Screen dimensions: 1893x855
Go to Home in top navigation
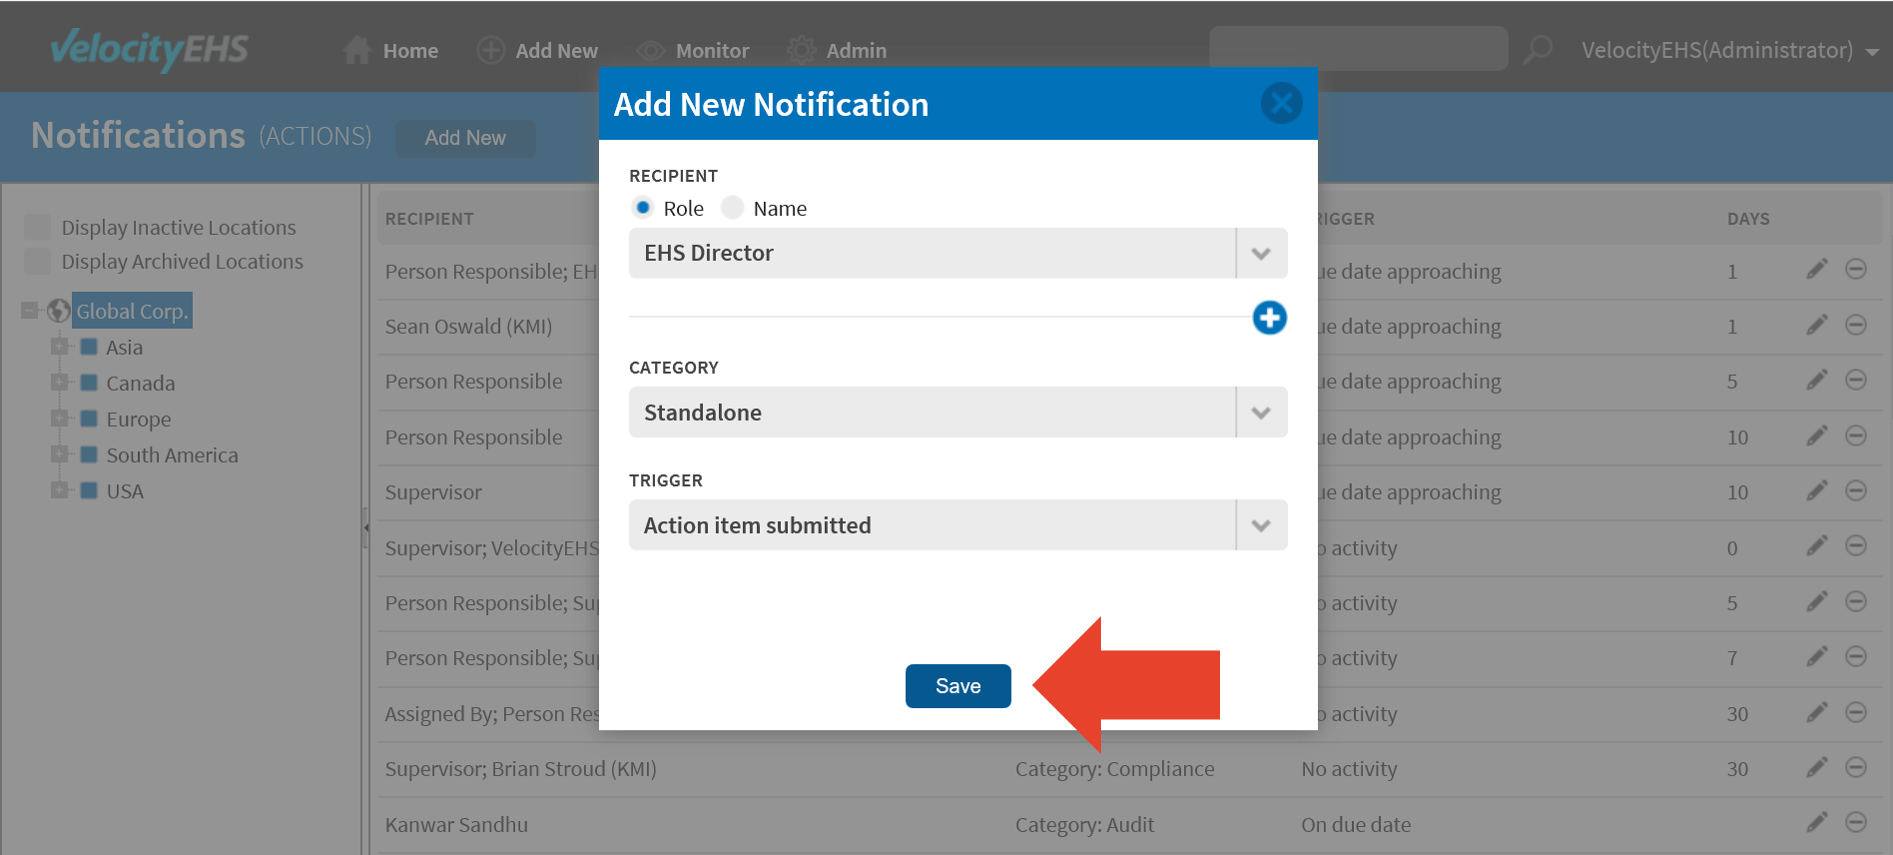(x=391, y=50)
